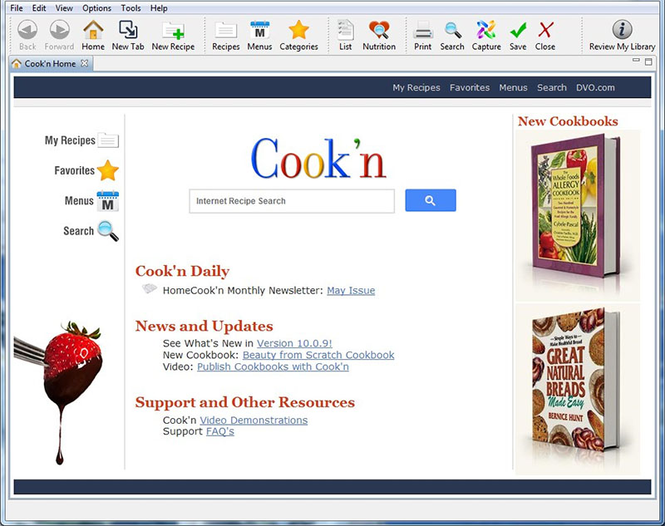665x526 pixels.
Task: Open the Beauty from Scratch Cookbook link
Action: pos(318,355)
